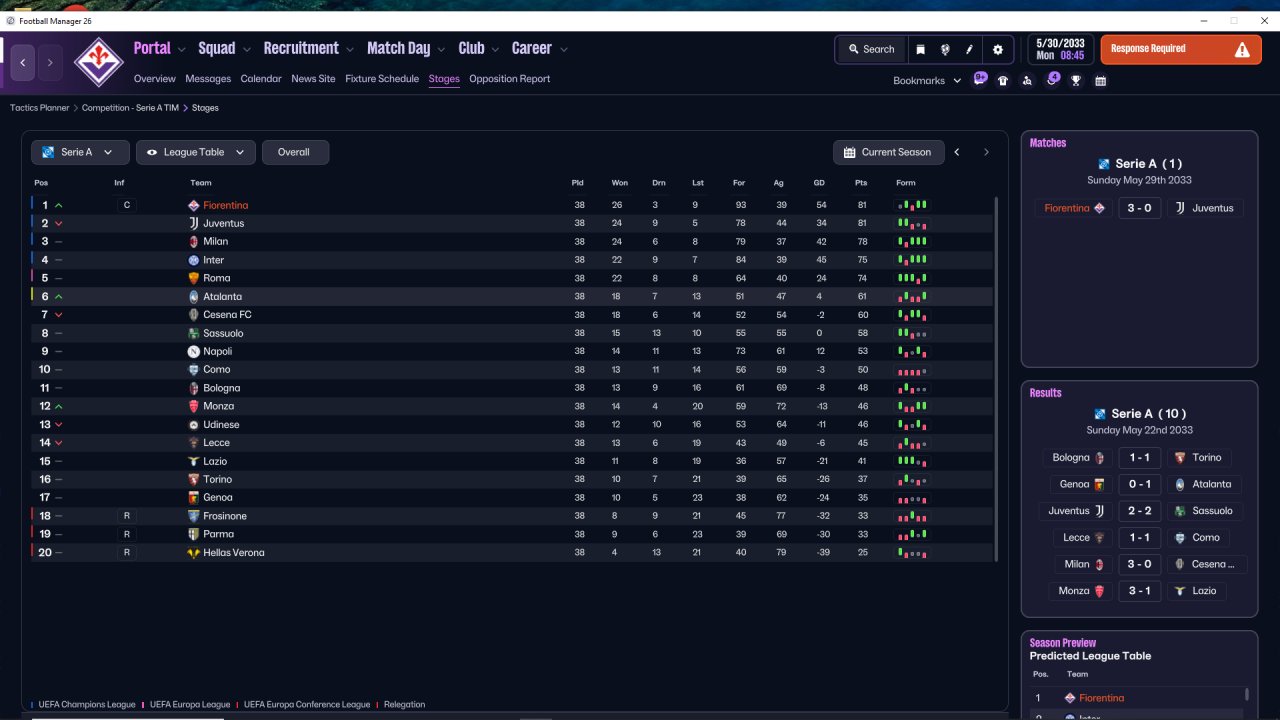
Task: Expand the Match Day menu
Action: 407,48
